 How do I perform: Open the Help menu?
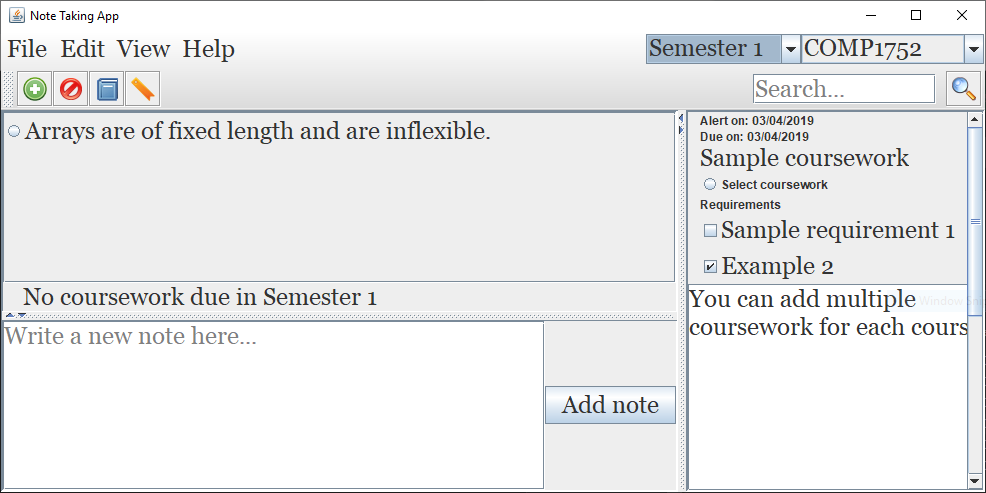[x=208, y=49]
